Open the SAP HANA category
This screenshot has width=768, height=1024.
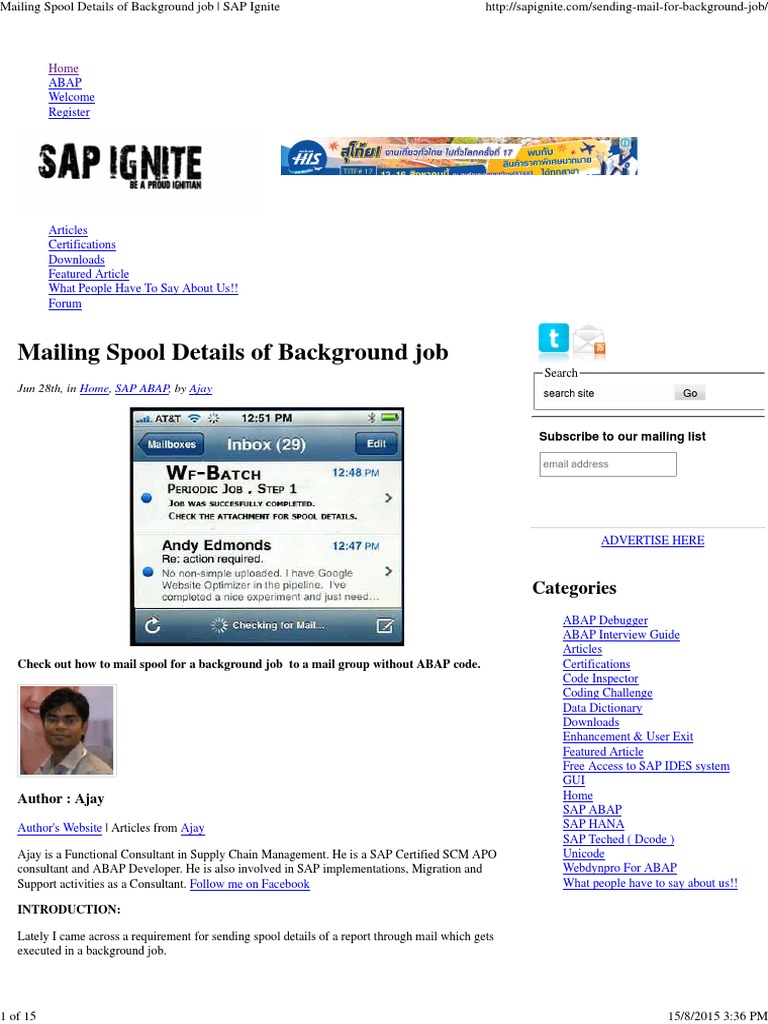(x=594, y=824)
